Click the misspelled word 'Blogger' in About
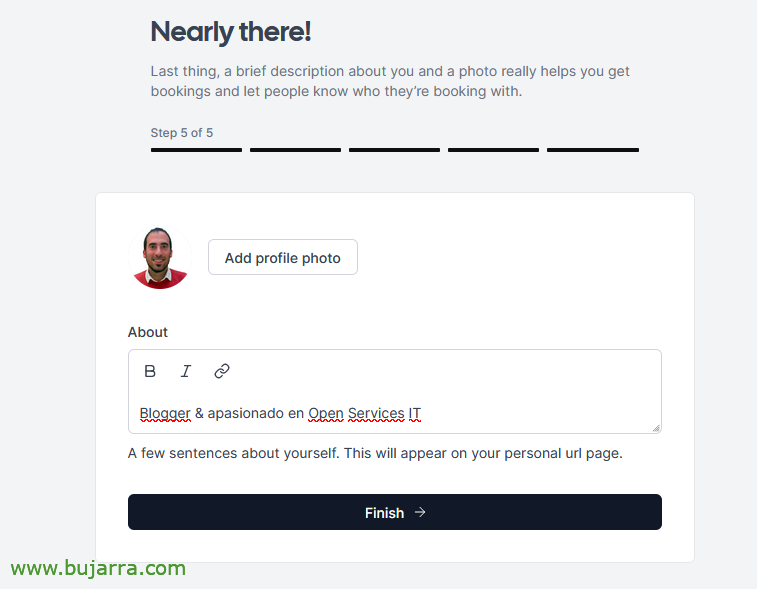757x589 pixels. (165, 414)
